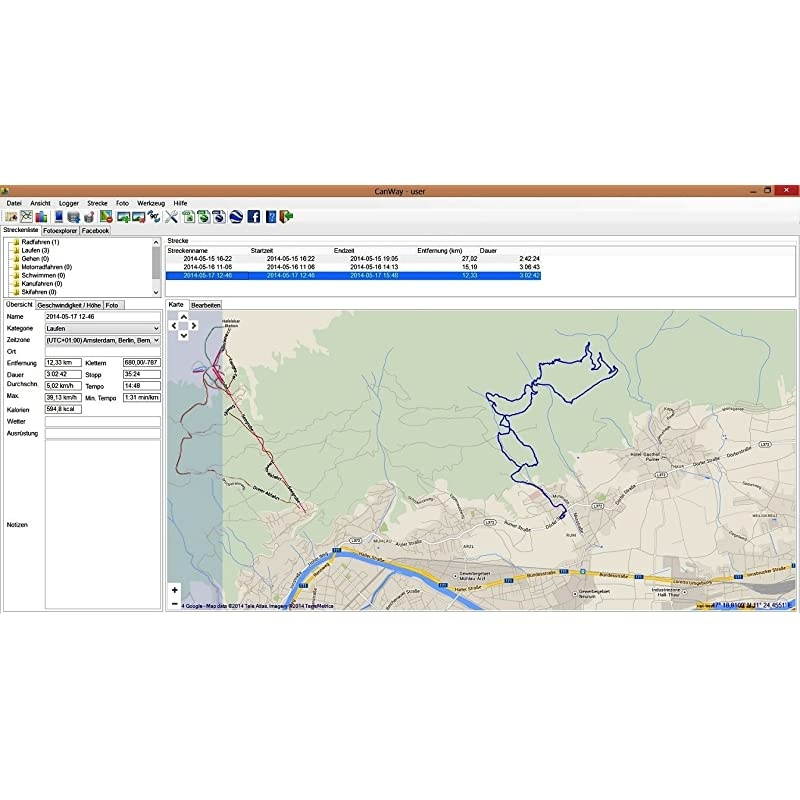
Task: Open the Werkzeug menu
Action: click(x=151, y=203)
